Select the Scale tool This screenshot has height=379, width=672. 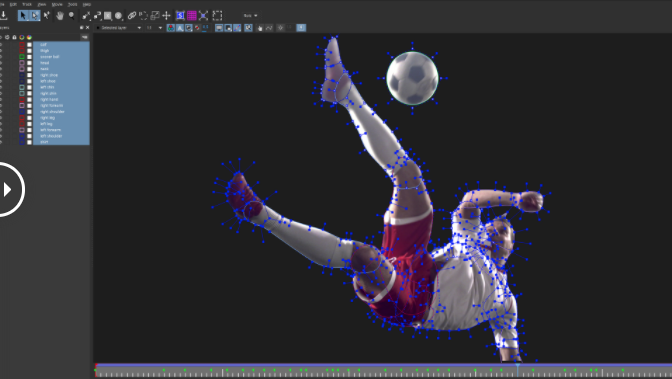(155, 16)
